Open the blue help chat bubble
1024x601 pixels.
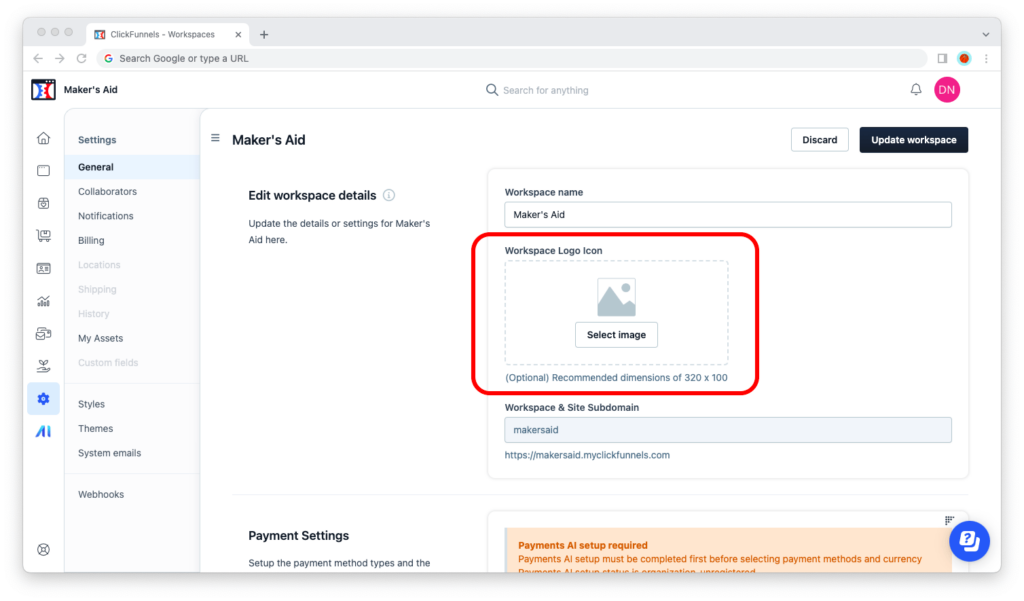coord(969,541)
